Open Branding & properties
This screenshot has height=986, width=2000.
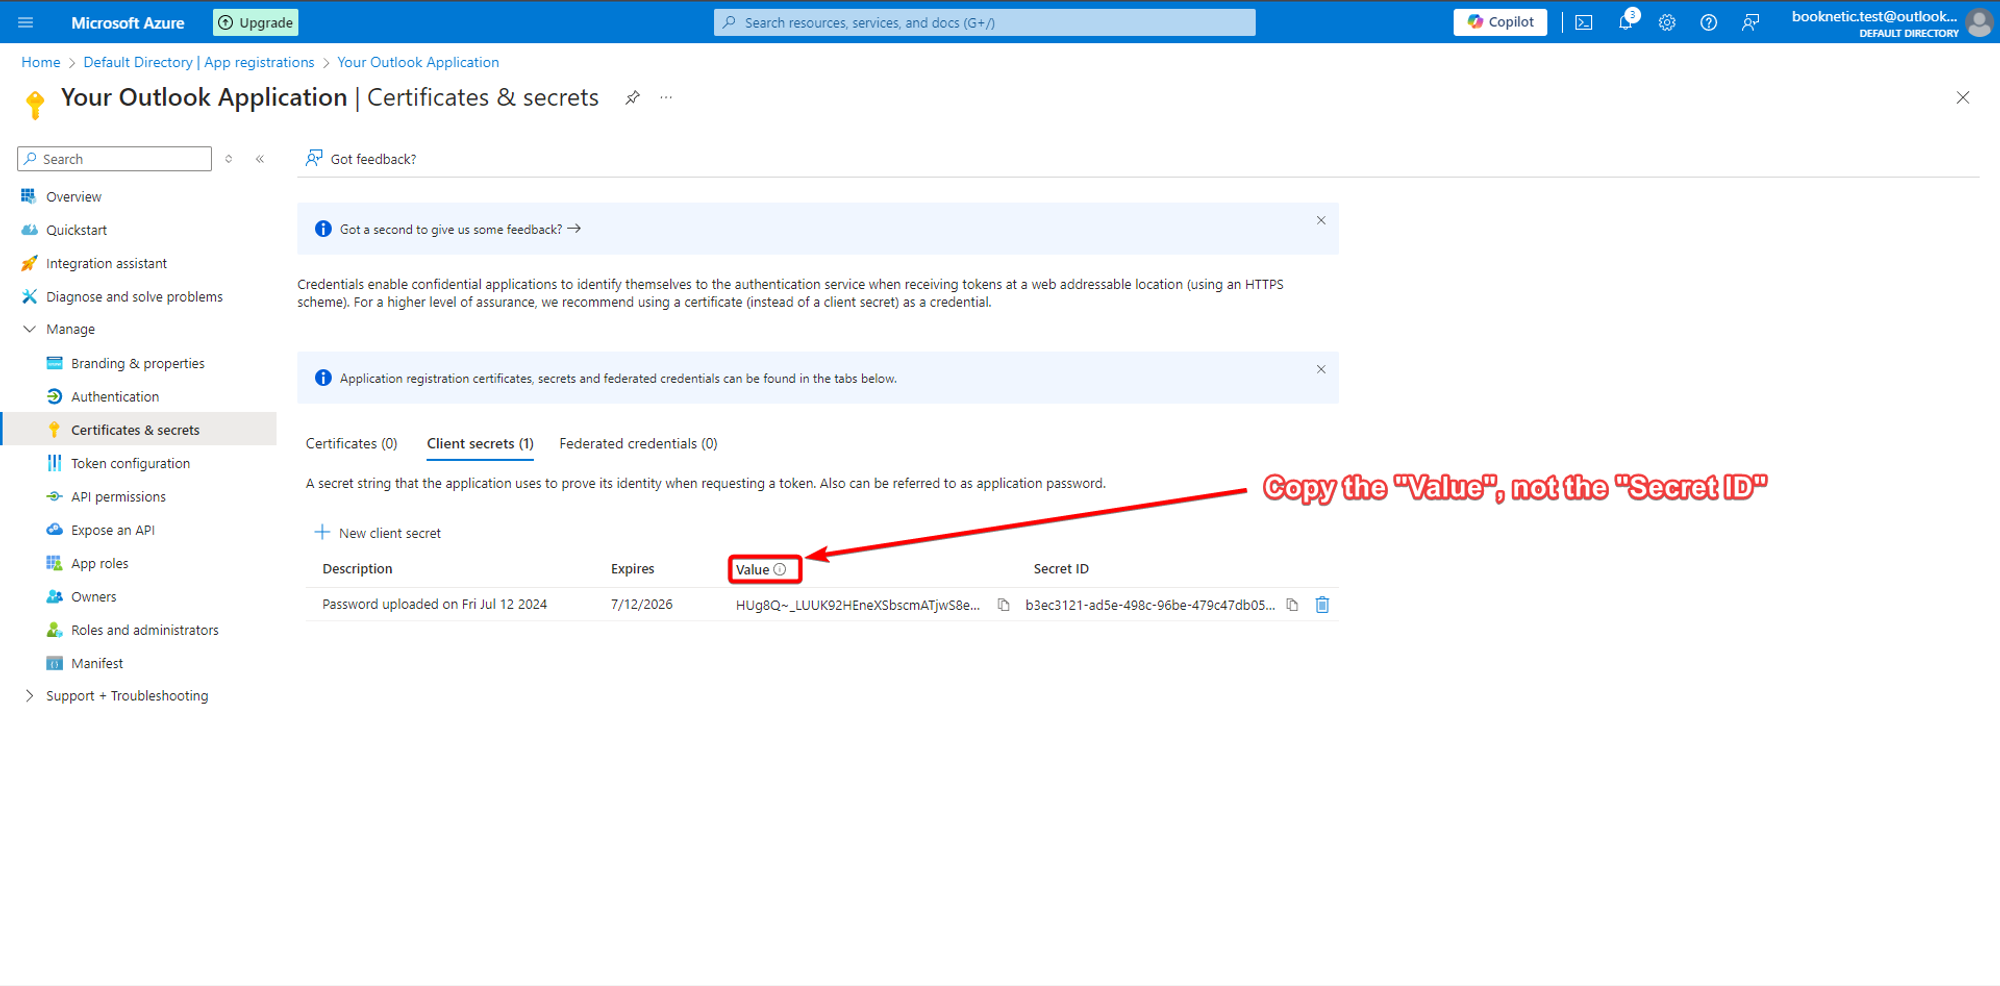pos(140,363)
